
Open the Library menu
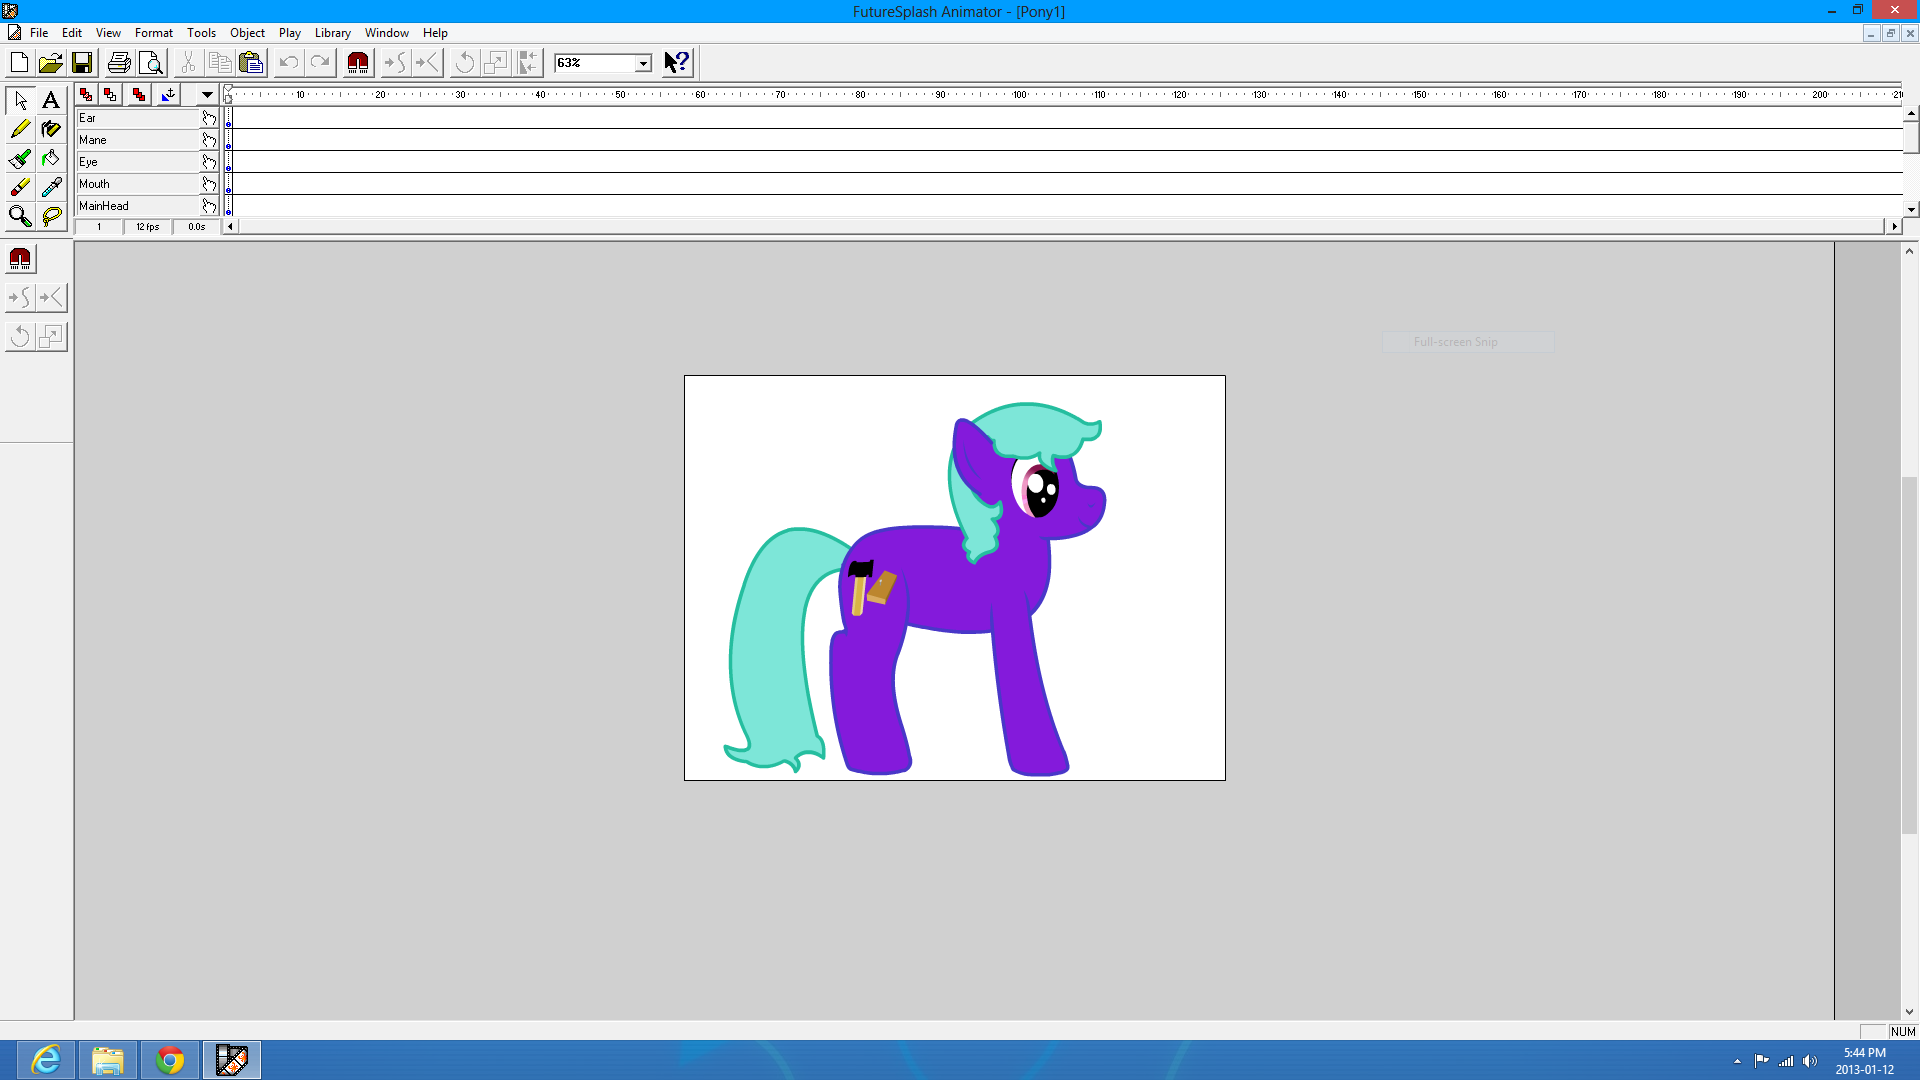point(333,33)
